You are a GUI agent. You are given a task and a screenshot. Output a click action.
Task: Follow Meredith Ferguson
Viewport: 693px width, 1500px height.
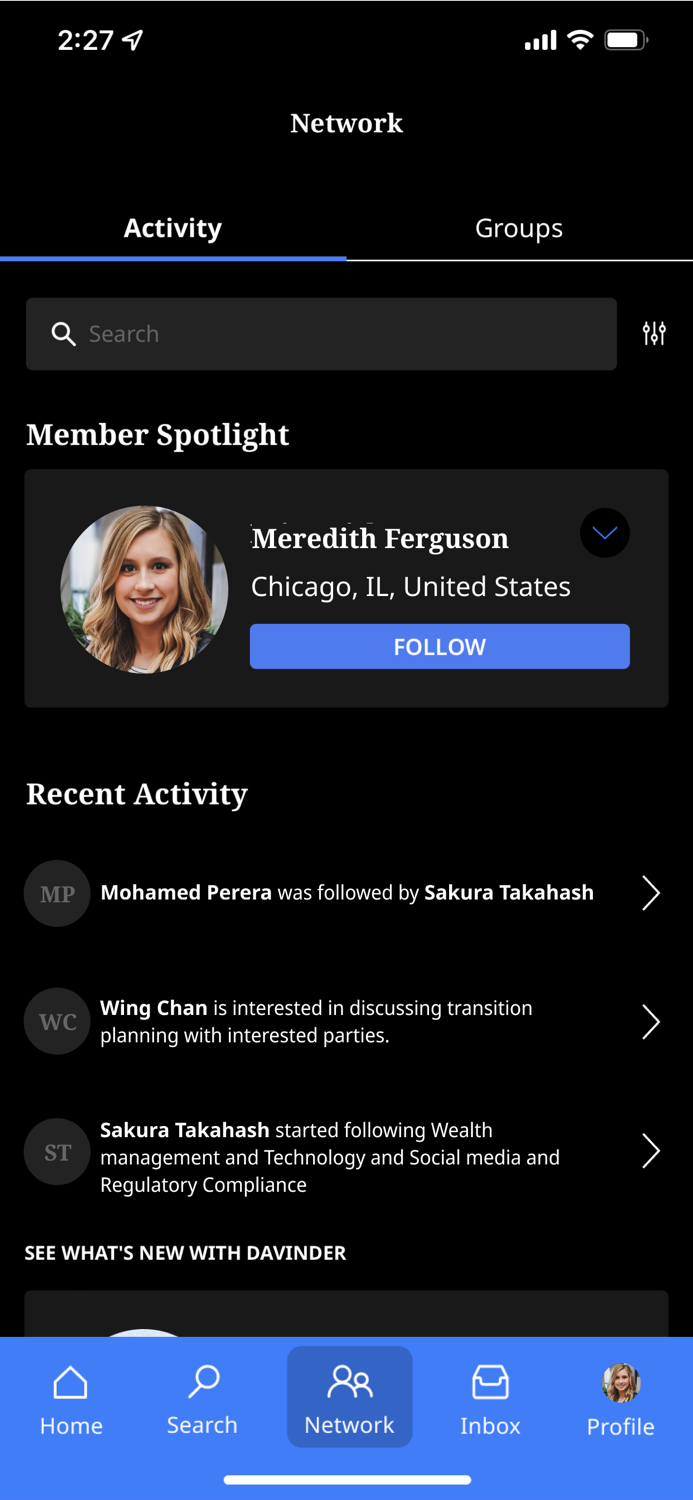(x=439, y=647)
